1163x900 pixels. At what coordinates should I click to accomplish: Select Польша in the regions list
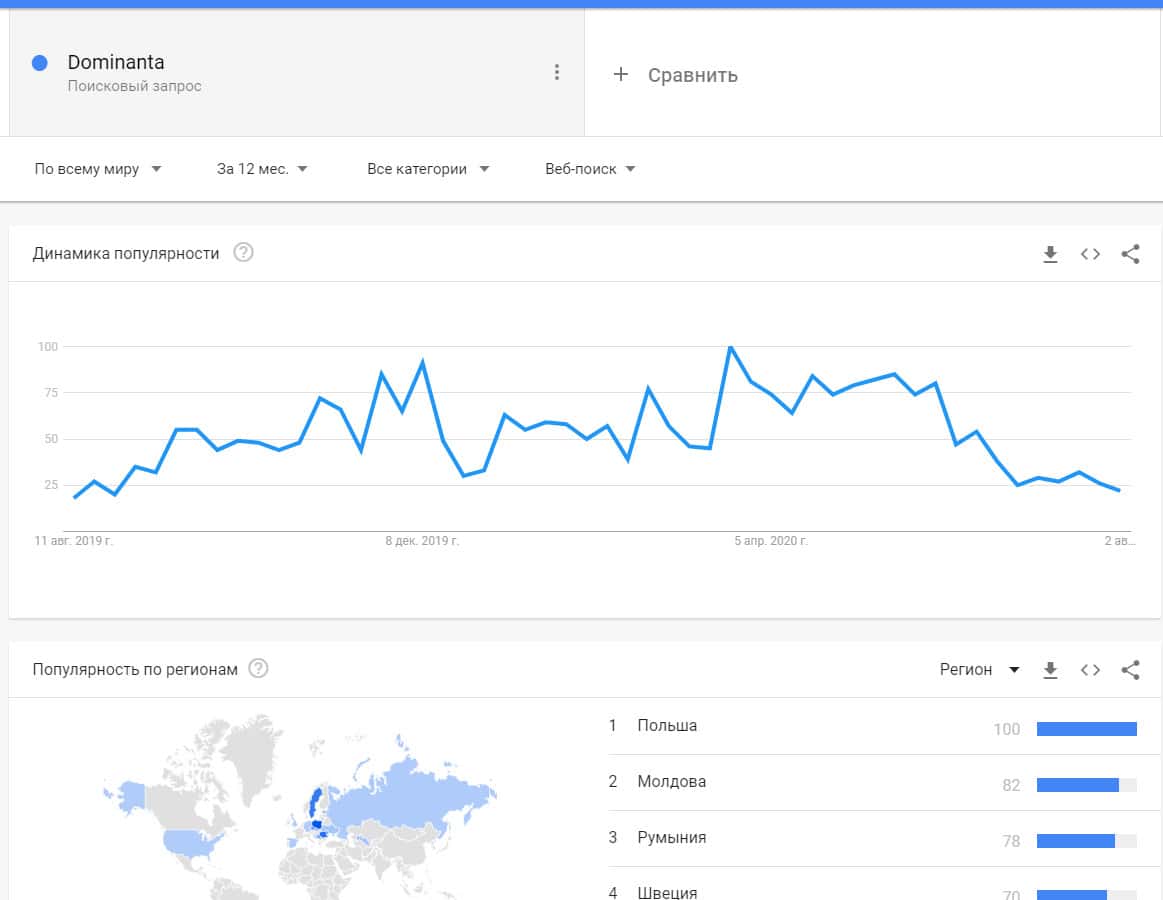tap(667, 726)
